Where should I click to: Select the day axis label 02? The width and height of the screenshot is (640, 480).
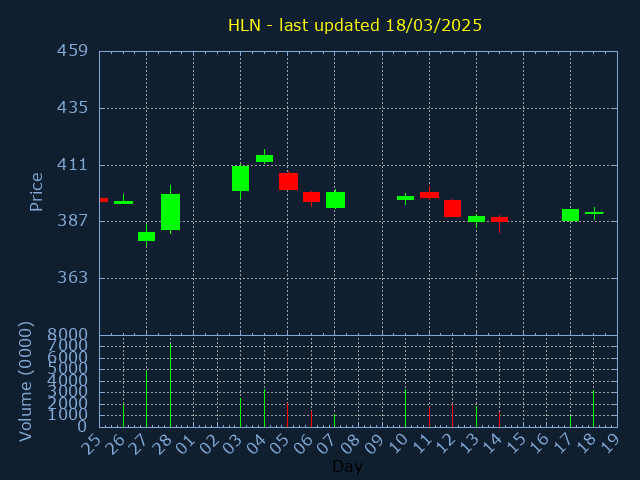pyautogui.click(x=209, y=444)
